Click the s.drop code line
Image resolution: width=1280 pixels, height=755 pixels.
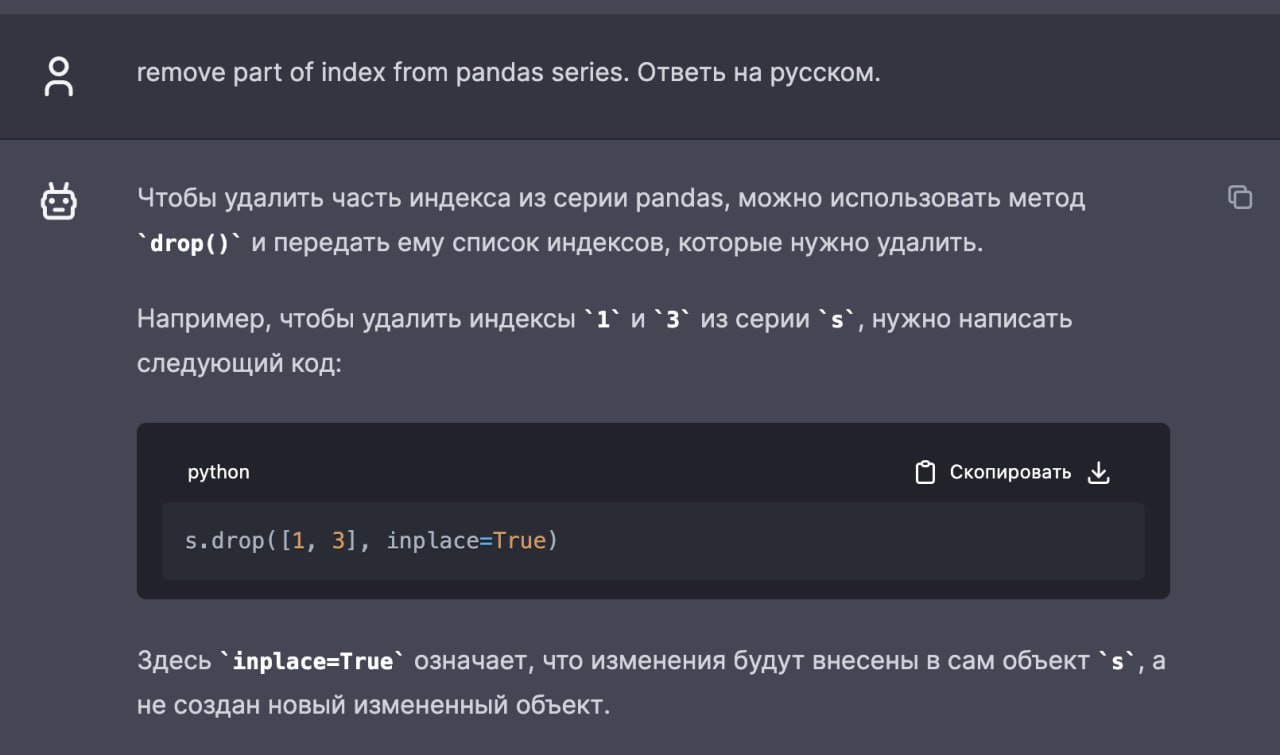click(371, 541)
